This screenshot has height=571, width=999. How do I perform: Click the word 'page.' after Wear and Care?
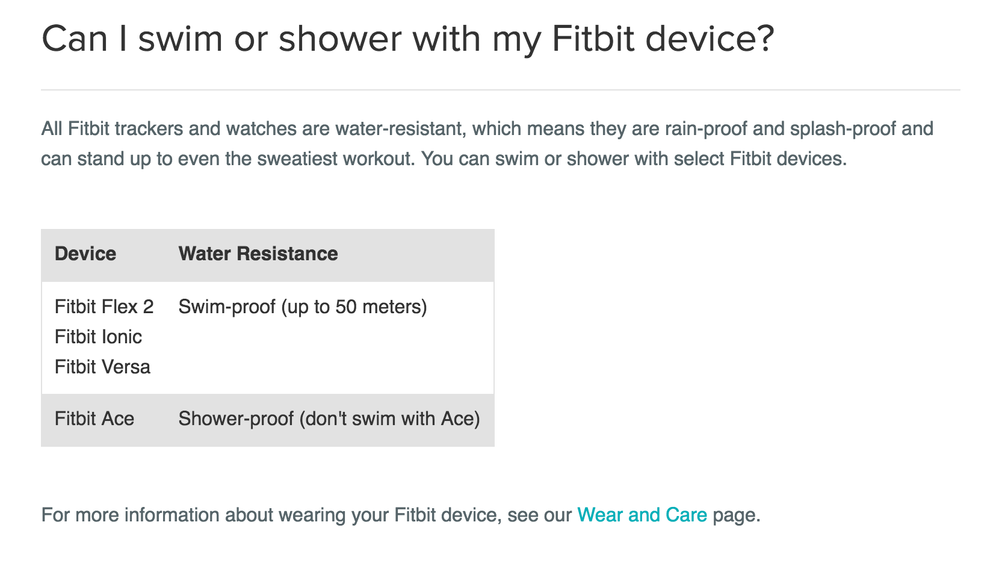[737, 515]
